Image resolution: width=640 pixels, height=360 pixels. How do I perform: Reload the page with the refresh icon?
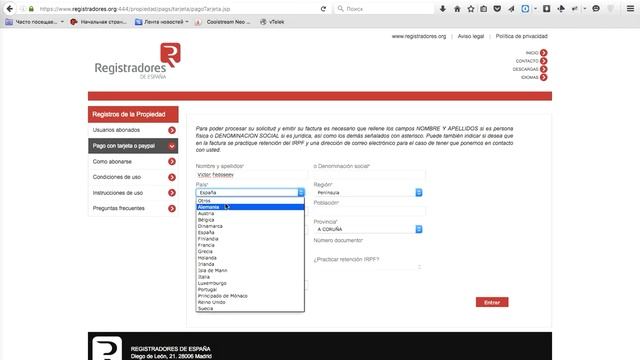coord(323,9)
